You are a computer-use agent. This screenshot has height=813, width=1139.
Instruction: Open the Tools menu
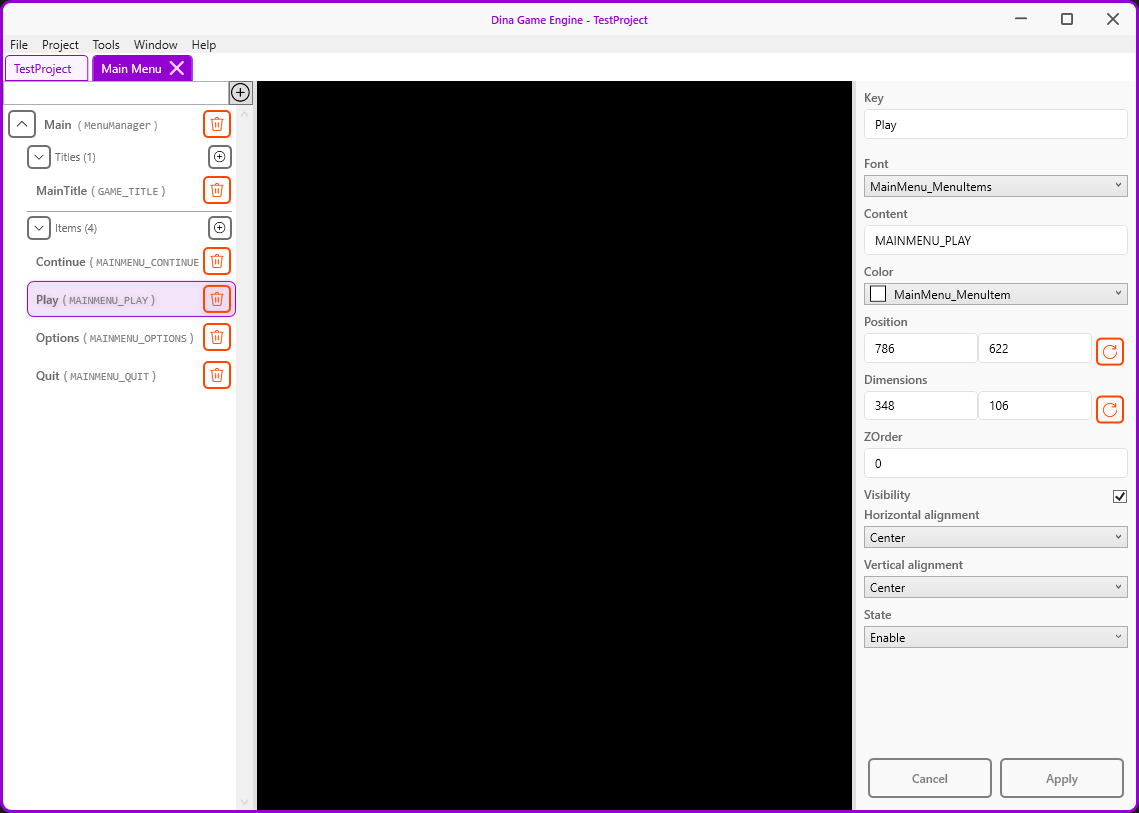(x=106, y=44)
